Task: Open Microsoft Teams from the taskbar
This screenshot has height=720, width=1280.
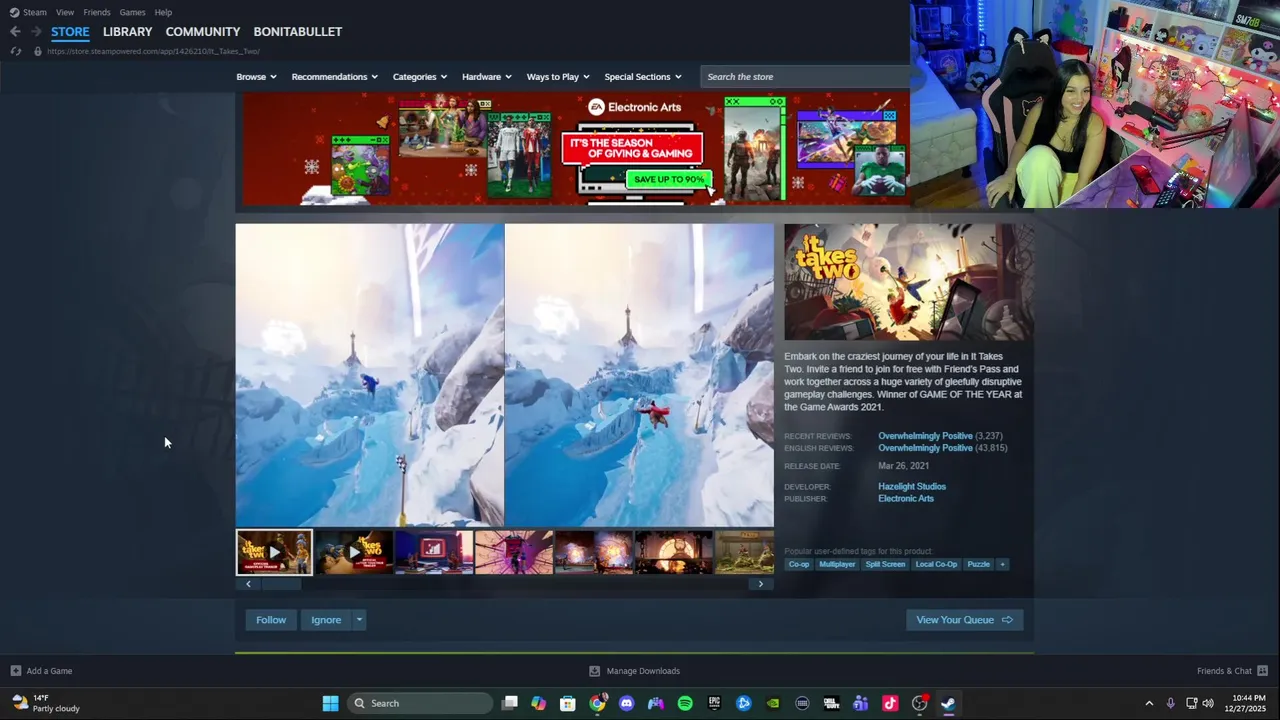Action: coord(860,703)
